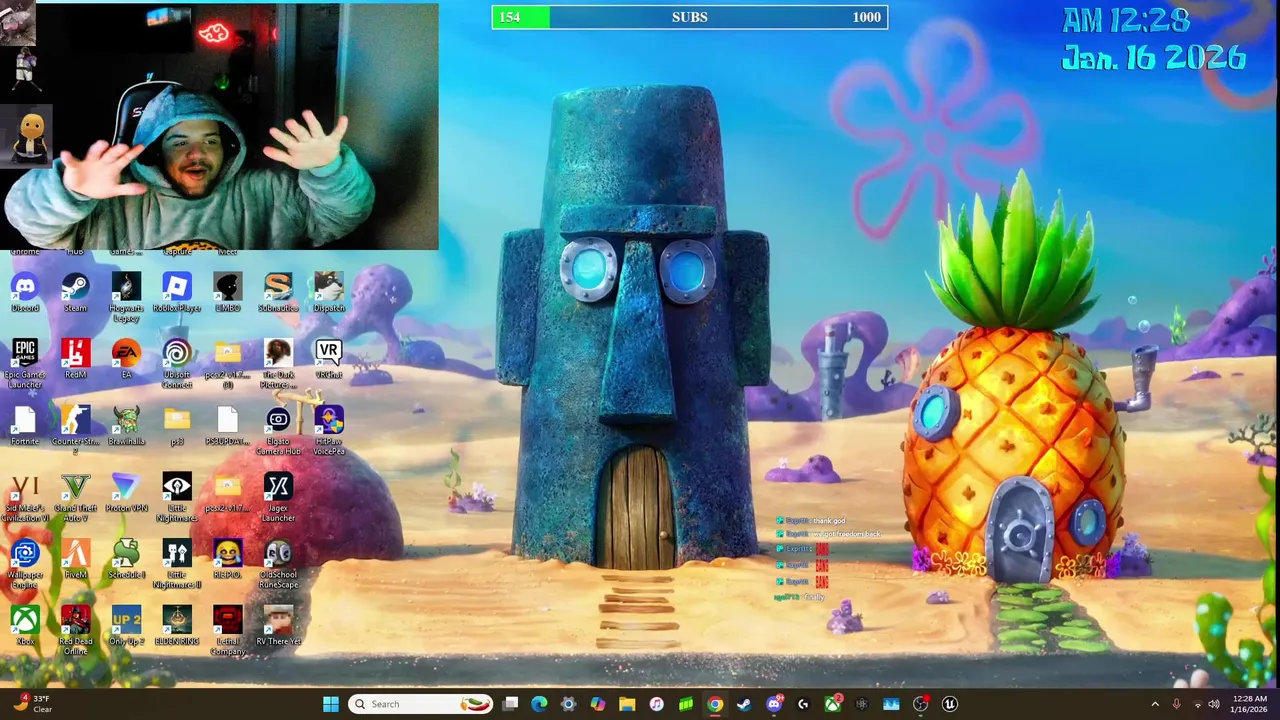The height and width of the screenshot is (720, 1280).
Task: Open the Jagex Launcher icon
Action: coord(278,497)
